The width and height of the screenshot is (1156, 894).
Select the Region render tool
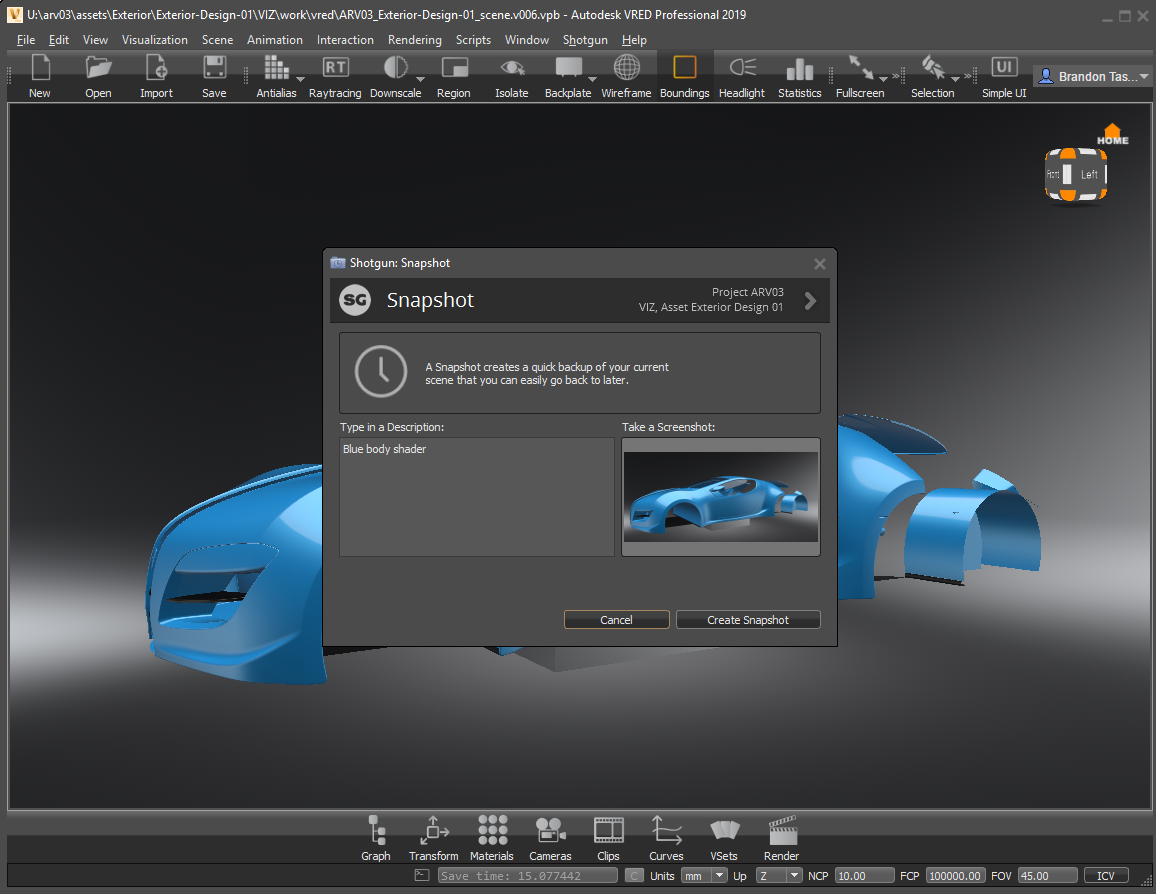click(x=453, y=75)
